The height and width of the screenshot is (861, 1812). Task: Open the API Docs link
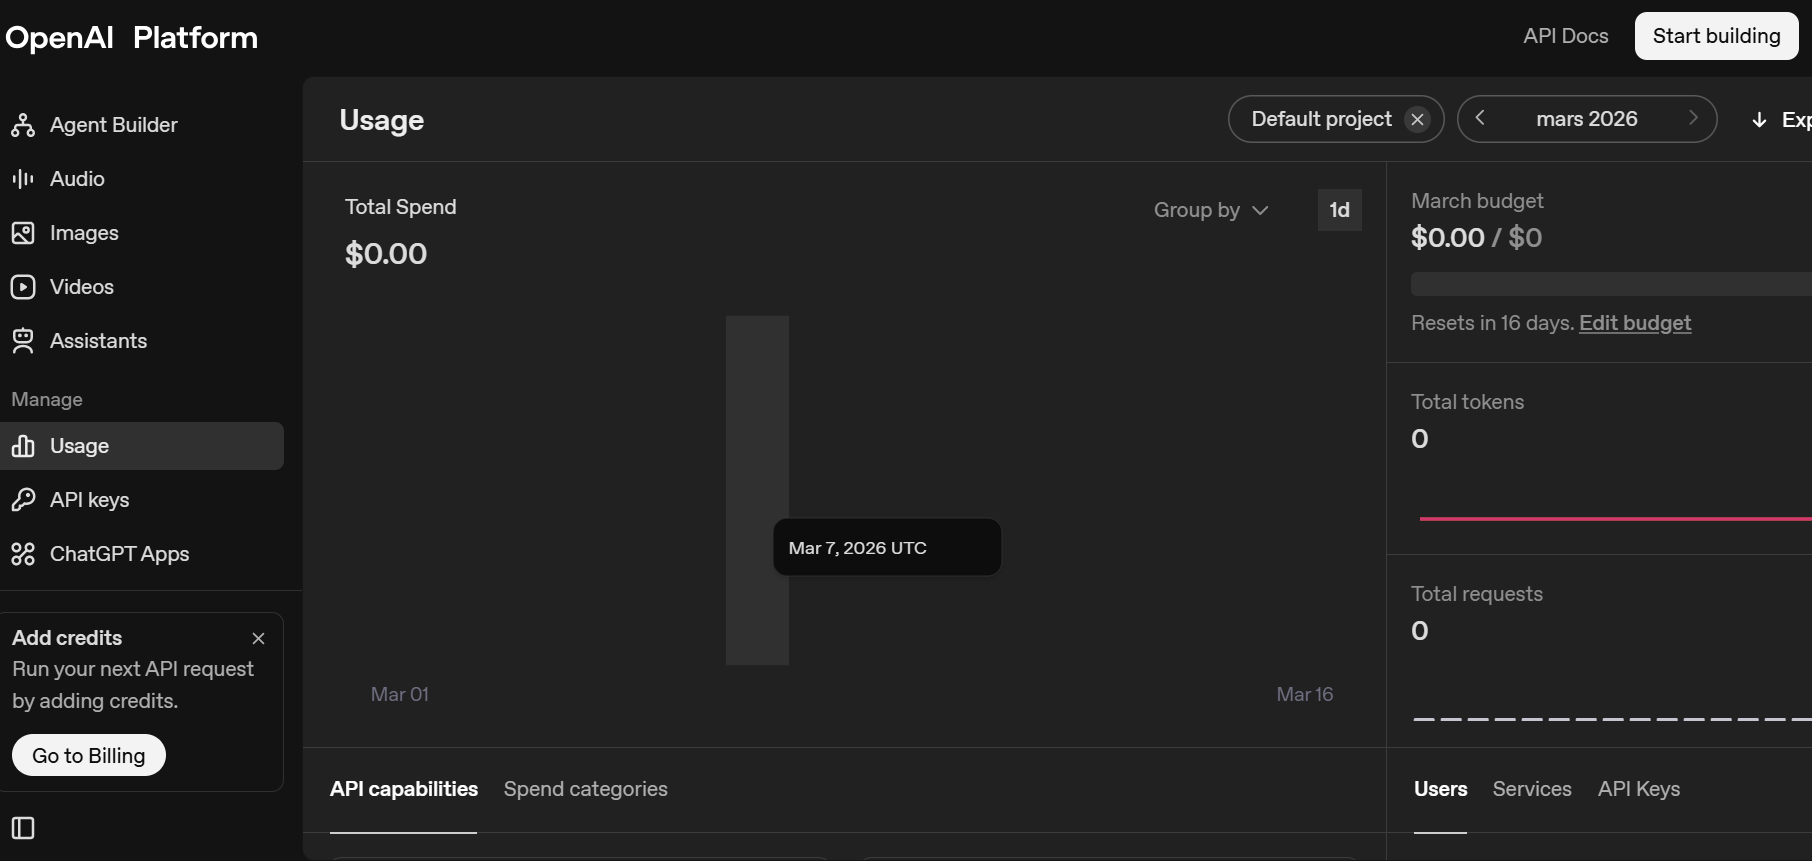click(1566, 36)
